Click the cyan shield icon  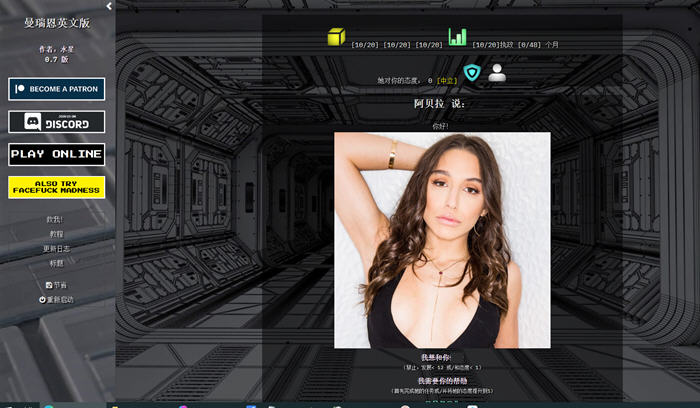472,73
